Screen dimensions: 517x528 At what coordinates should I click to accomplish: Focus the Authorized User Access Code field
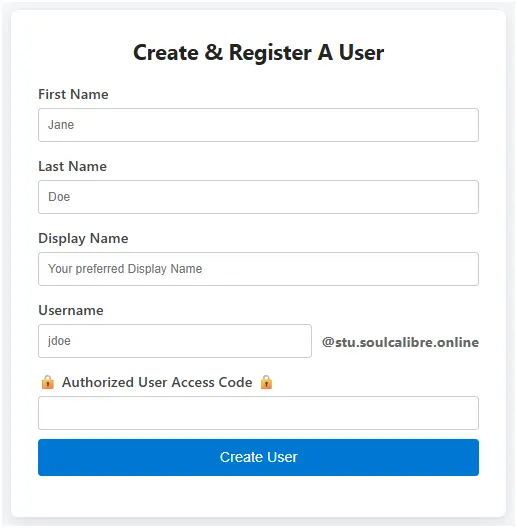click(x=258, y=413)
